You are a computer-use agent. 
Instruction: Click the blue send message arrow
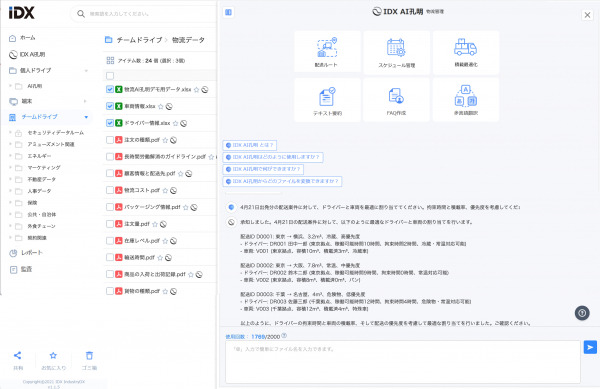coord(590,347)
